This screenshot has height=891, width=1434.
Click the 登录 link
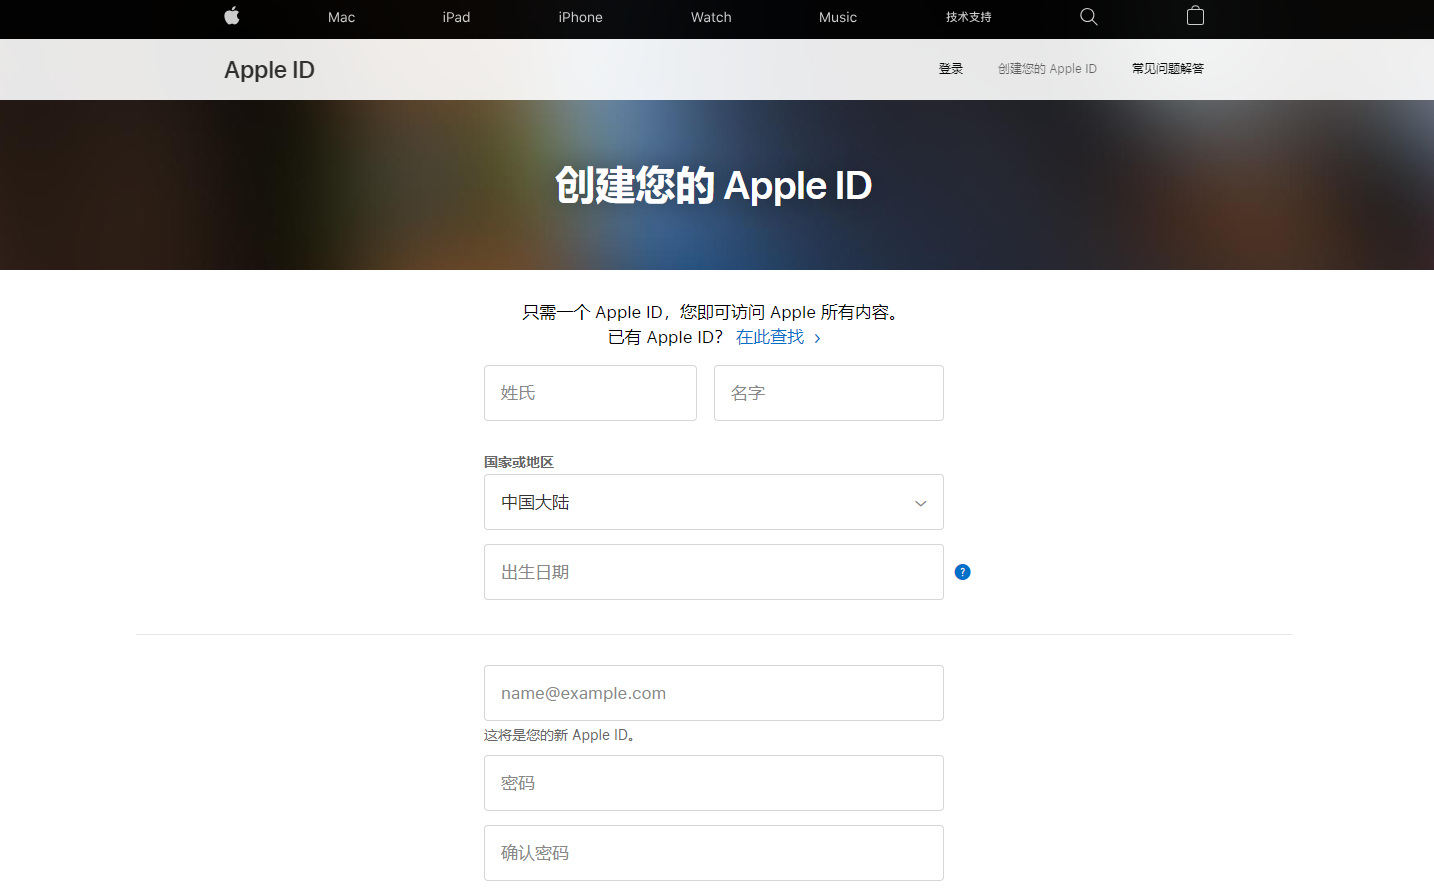(x=951, y=69)
